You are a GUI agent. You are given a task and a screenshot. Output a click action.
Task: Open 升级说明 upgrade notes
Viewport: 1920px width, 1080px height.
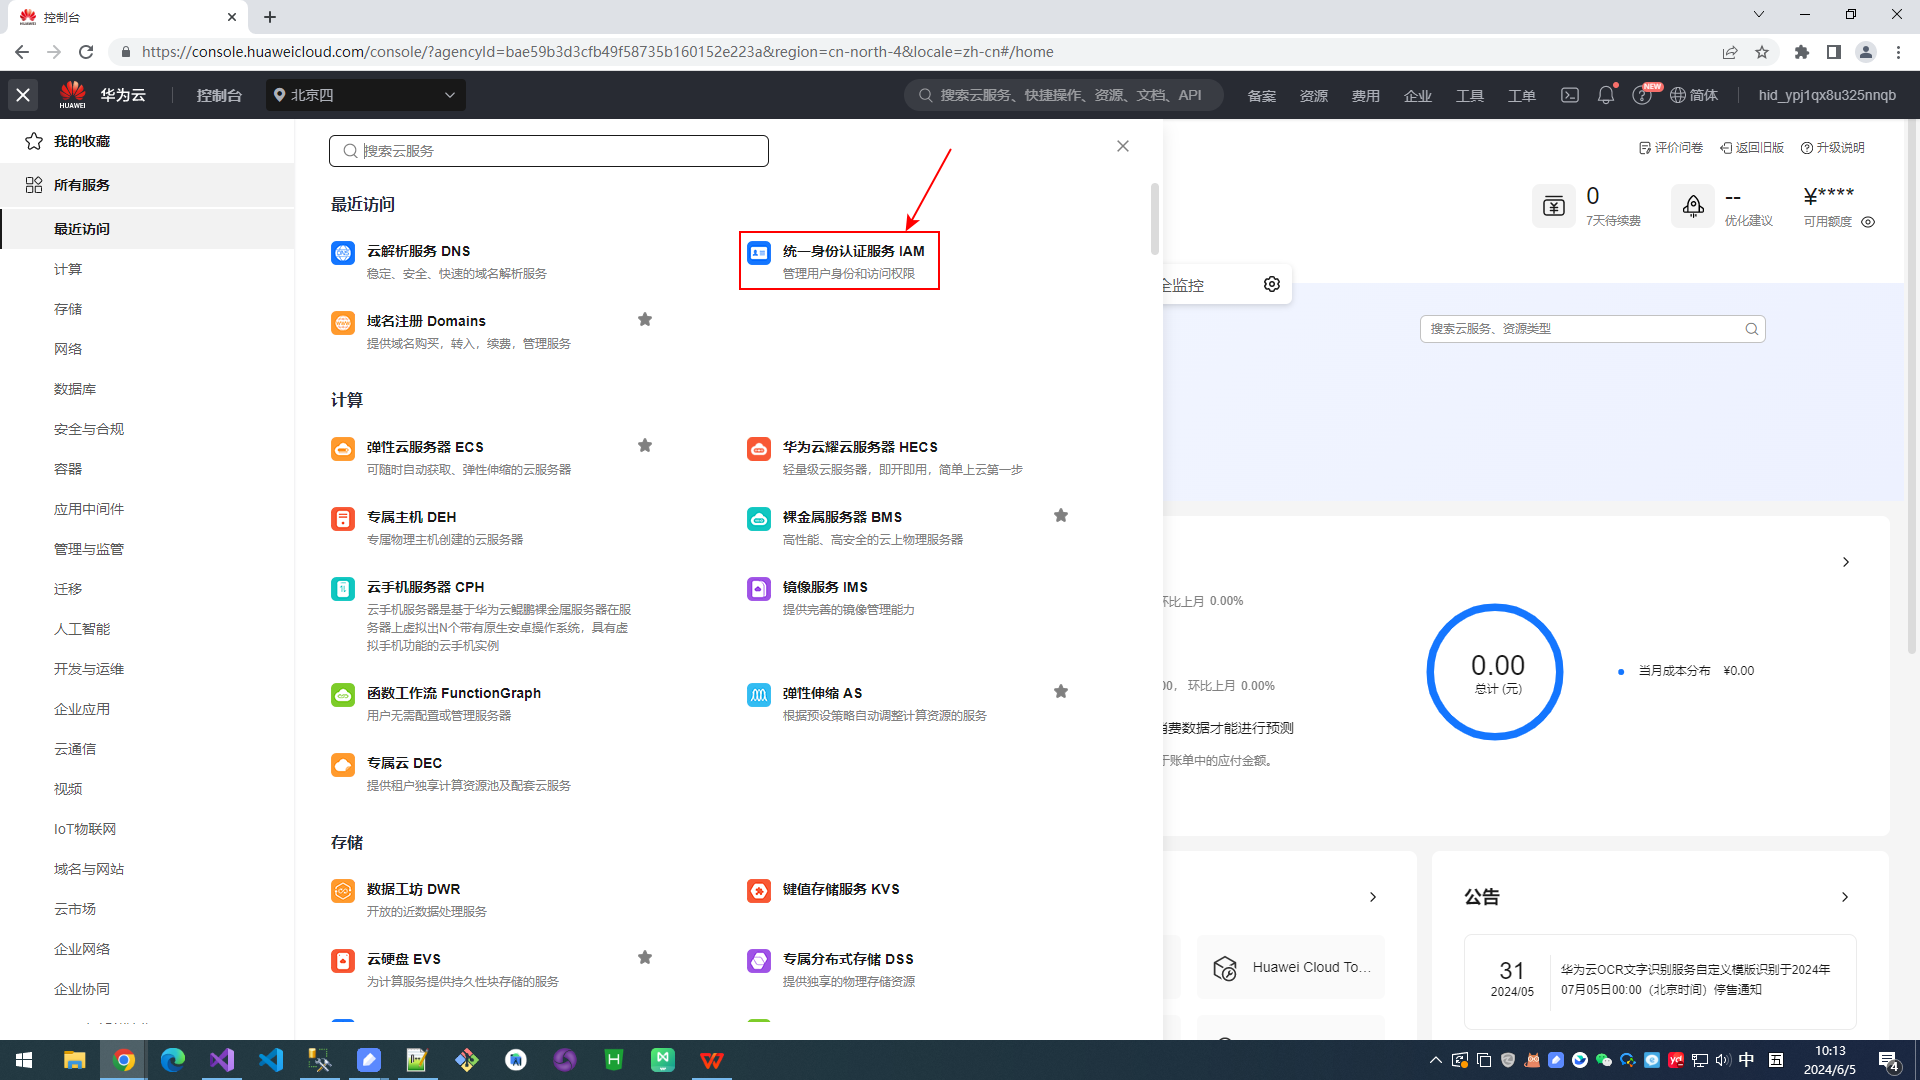pos(1833,148)
